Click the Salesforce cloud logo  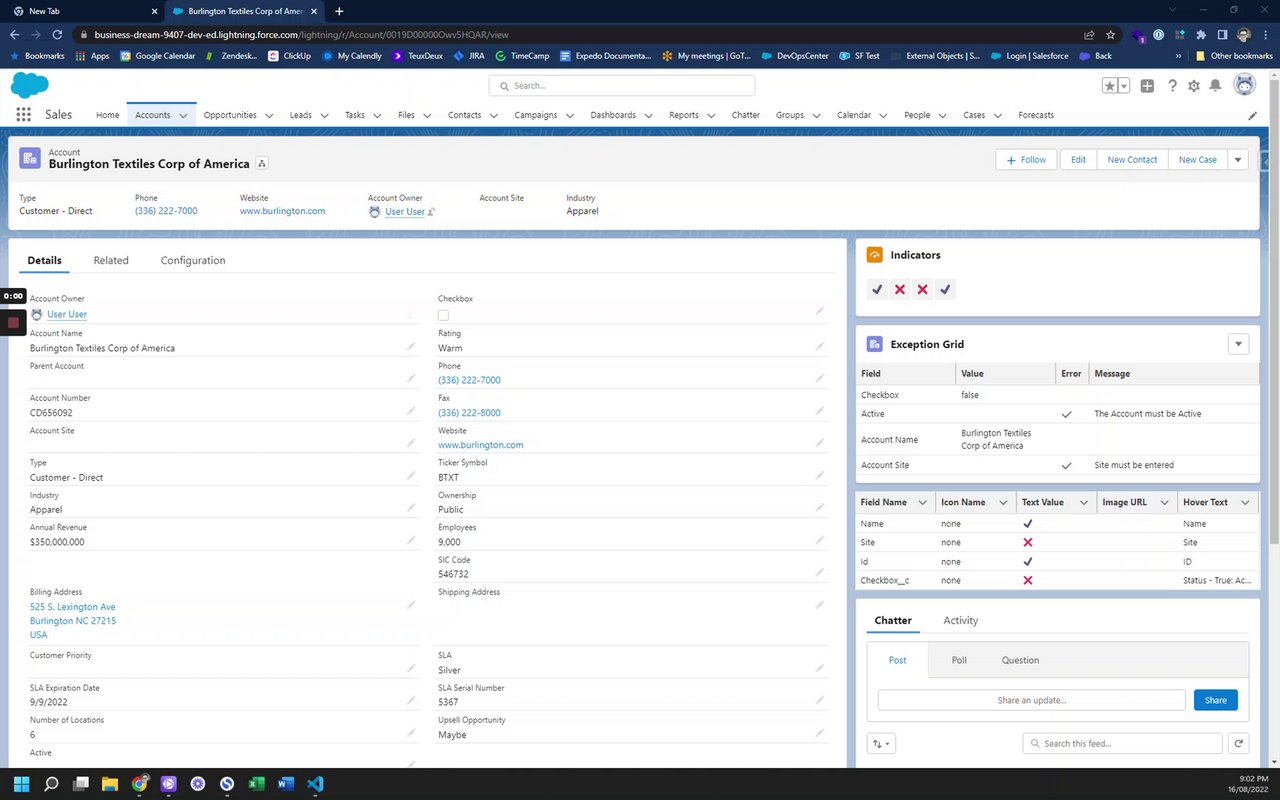coord(30,85)
